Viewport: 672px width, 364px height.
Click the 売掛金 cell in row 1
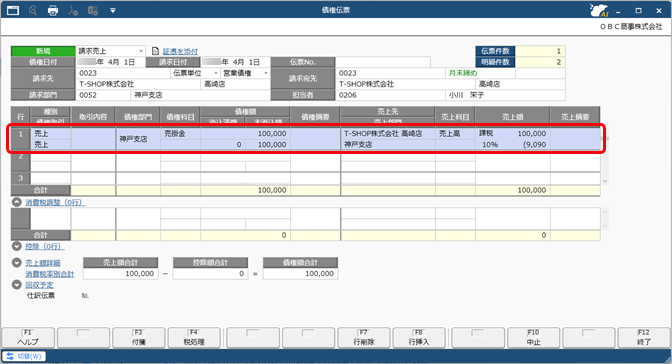[x=180, y=134]
